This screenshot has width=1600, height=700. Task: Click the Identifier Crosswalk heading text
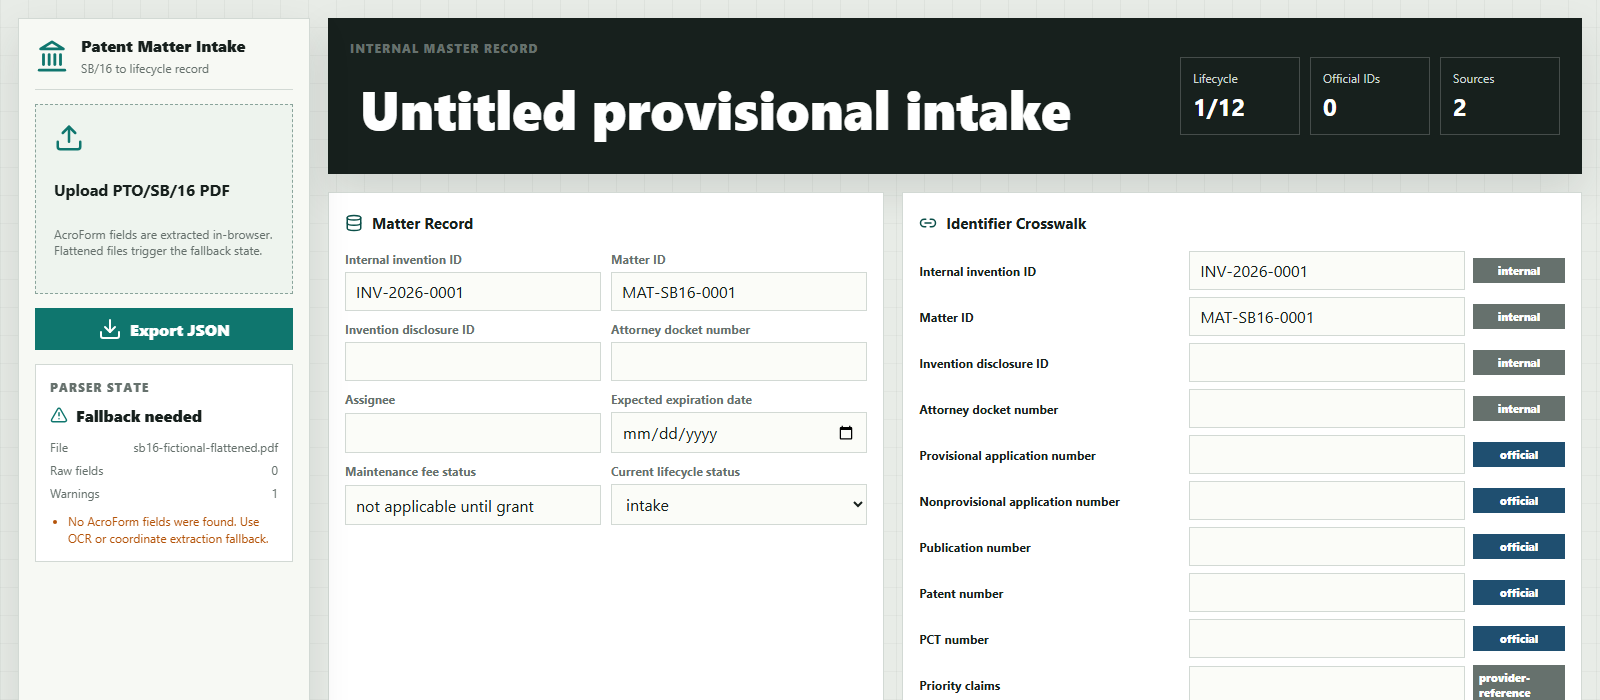coord(1016,224)
